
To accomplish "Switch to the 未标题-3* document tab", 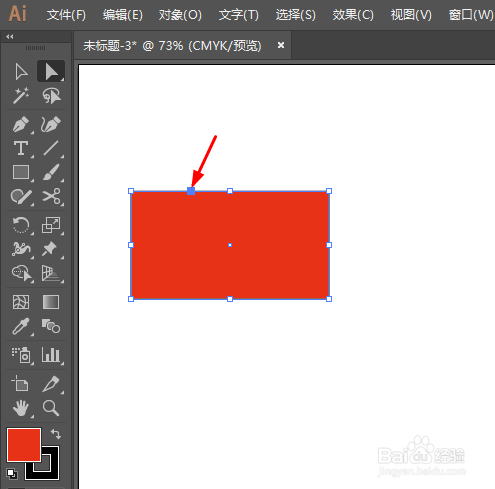I will click(x=172, y=46).
